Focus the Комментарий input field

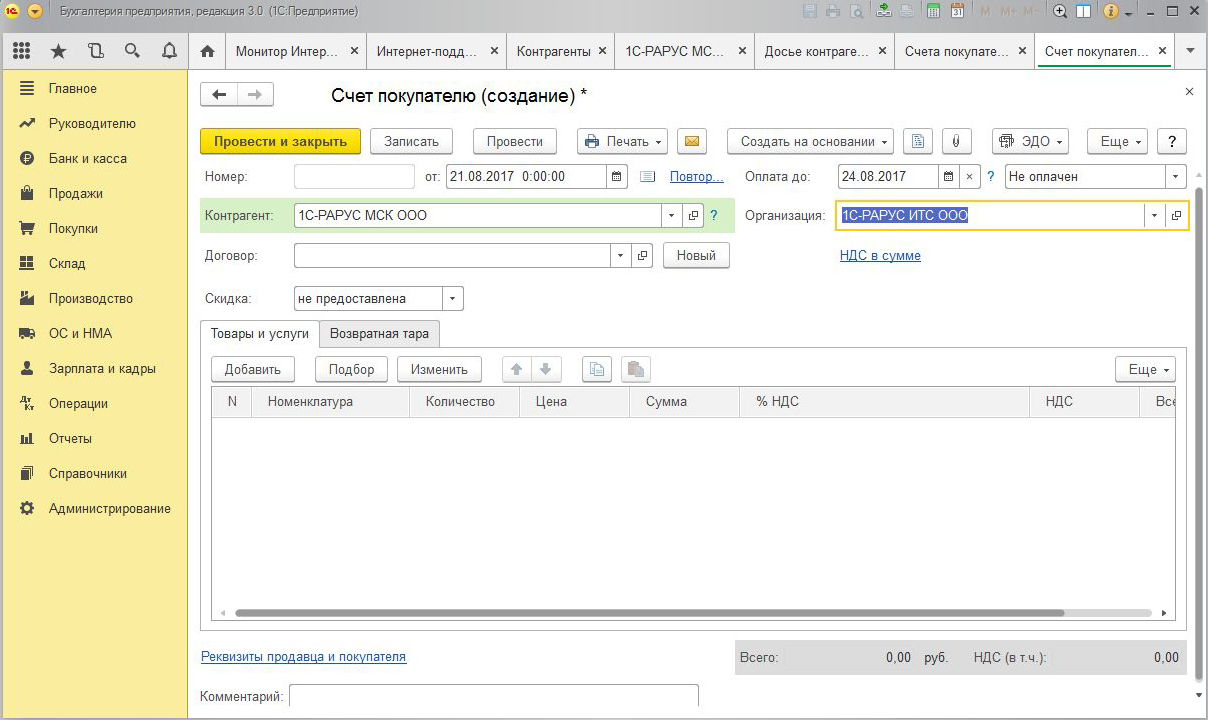coord(494,696)
